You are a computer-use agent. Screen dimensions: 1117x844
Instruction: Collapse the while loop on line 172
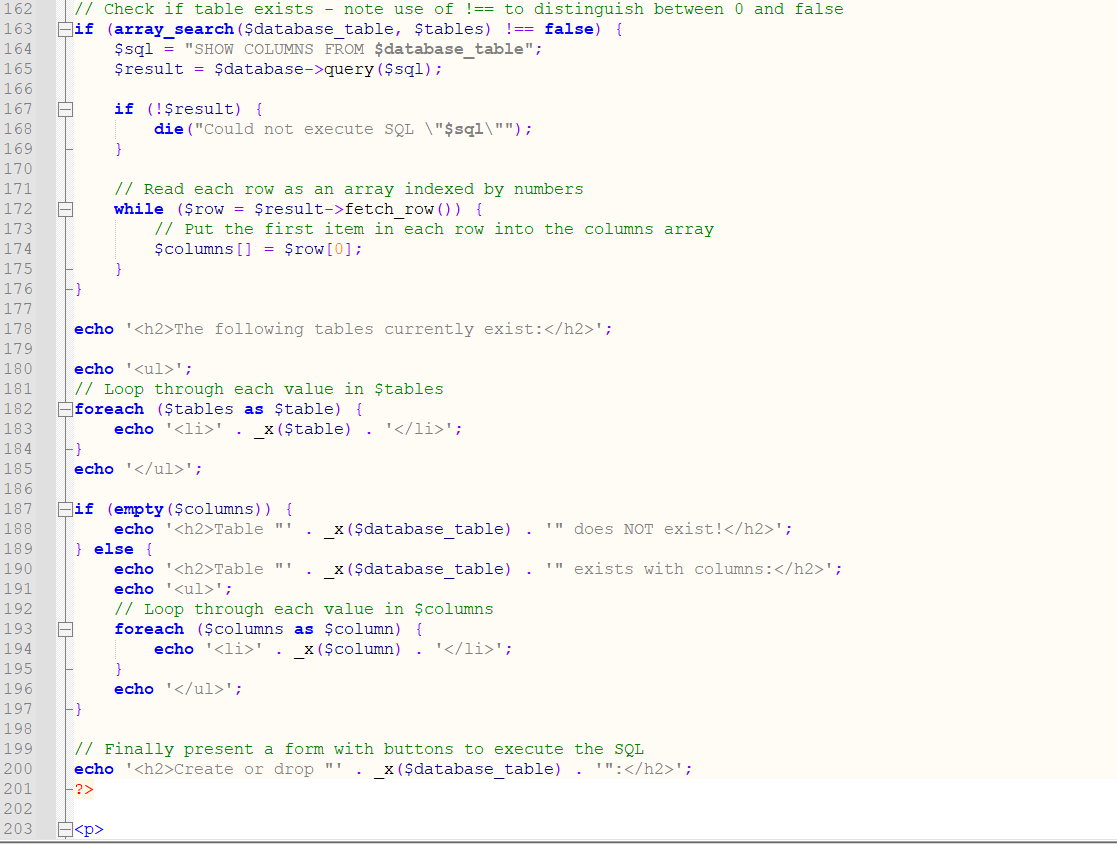(x=64, y=209)
